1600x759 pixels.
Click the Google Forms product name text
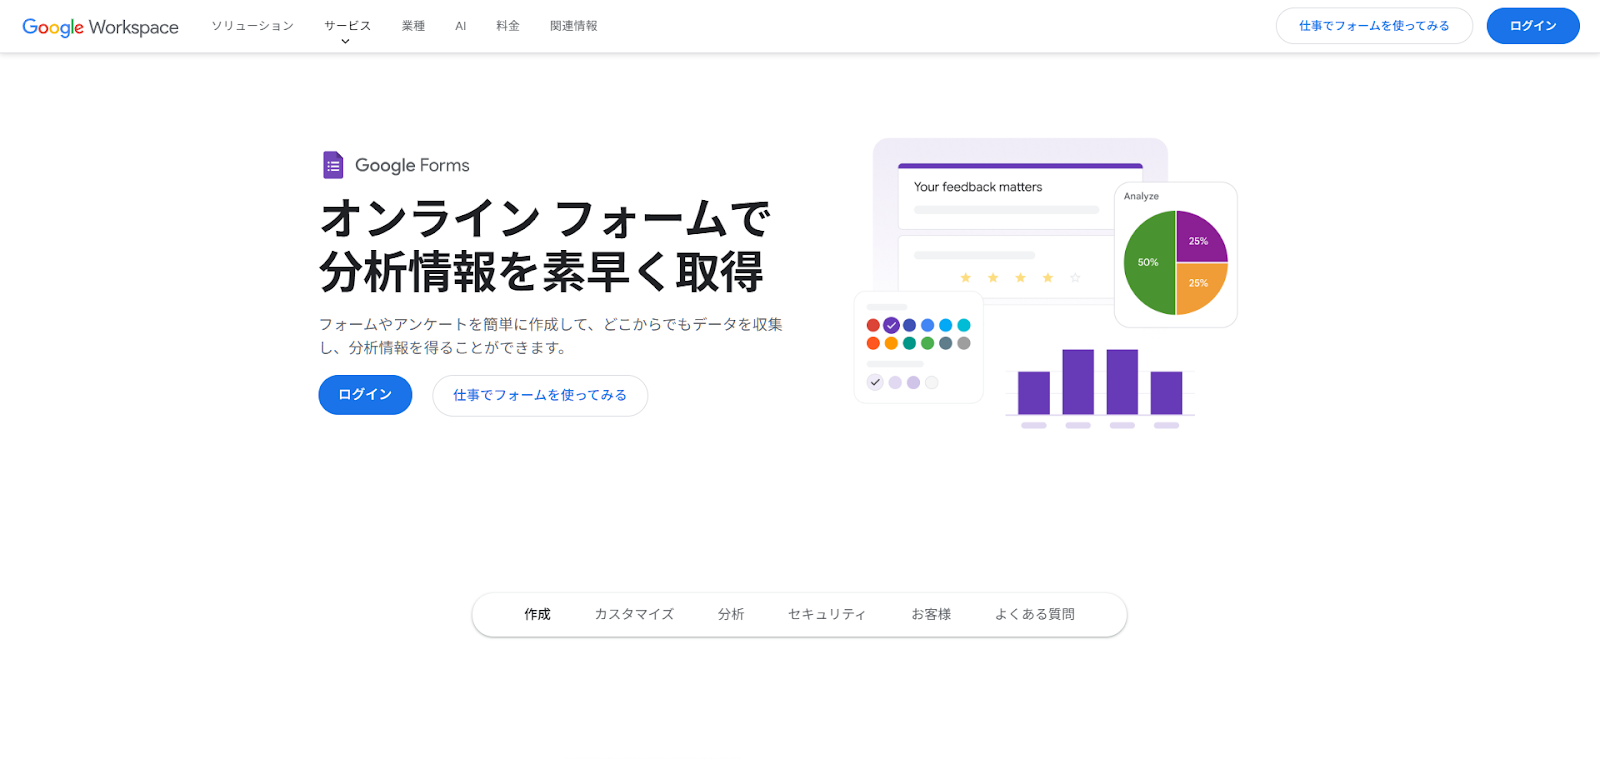click(x=412, y=165)
